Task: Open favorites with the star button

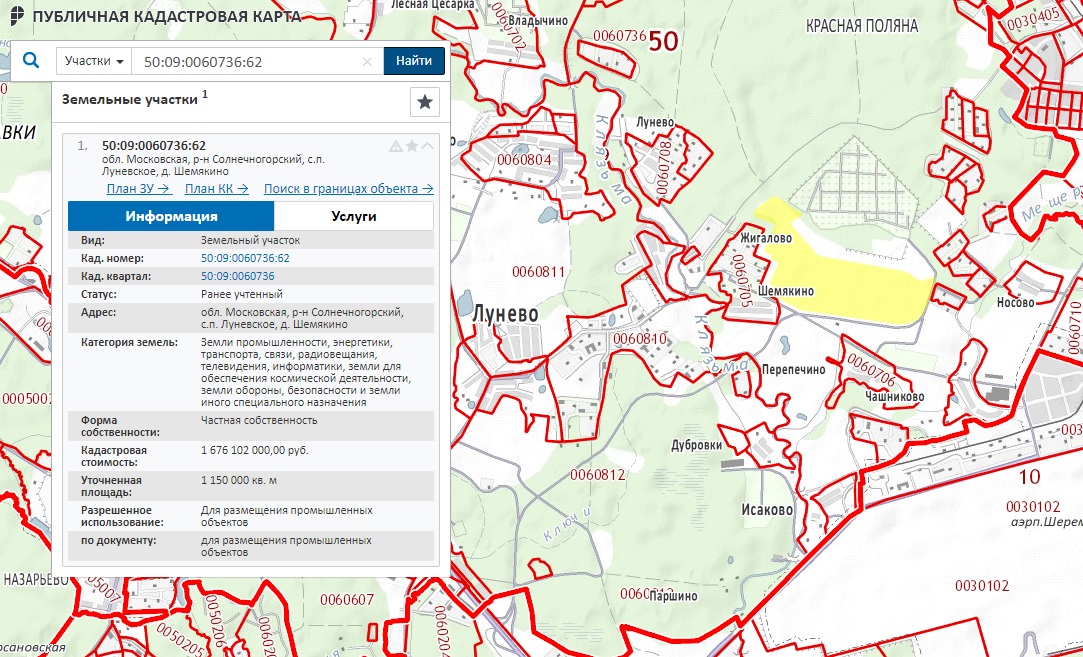Action: coord(425,102)
